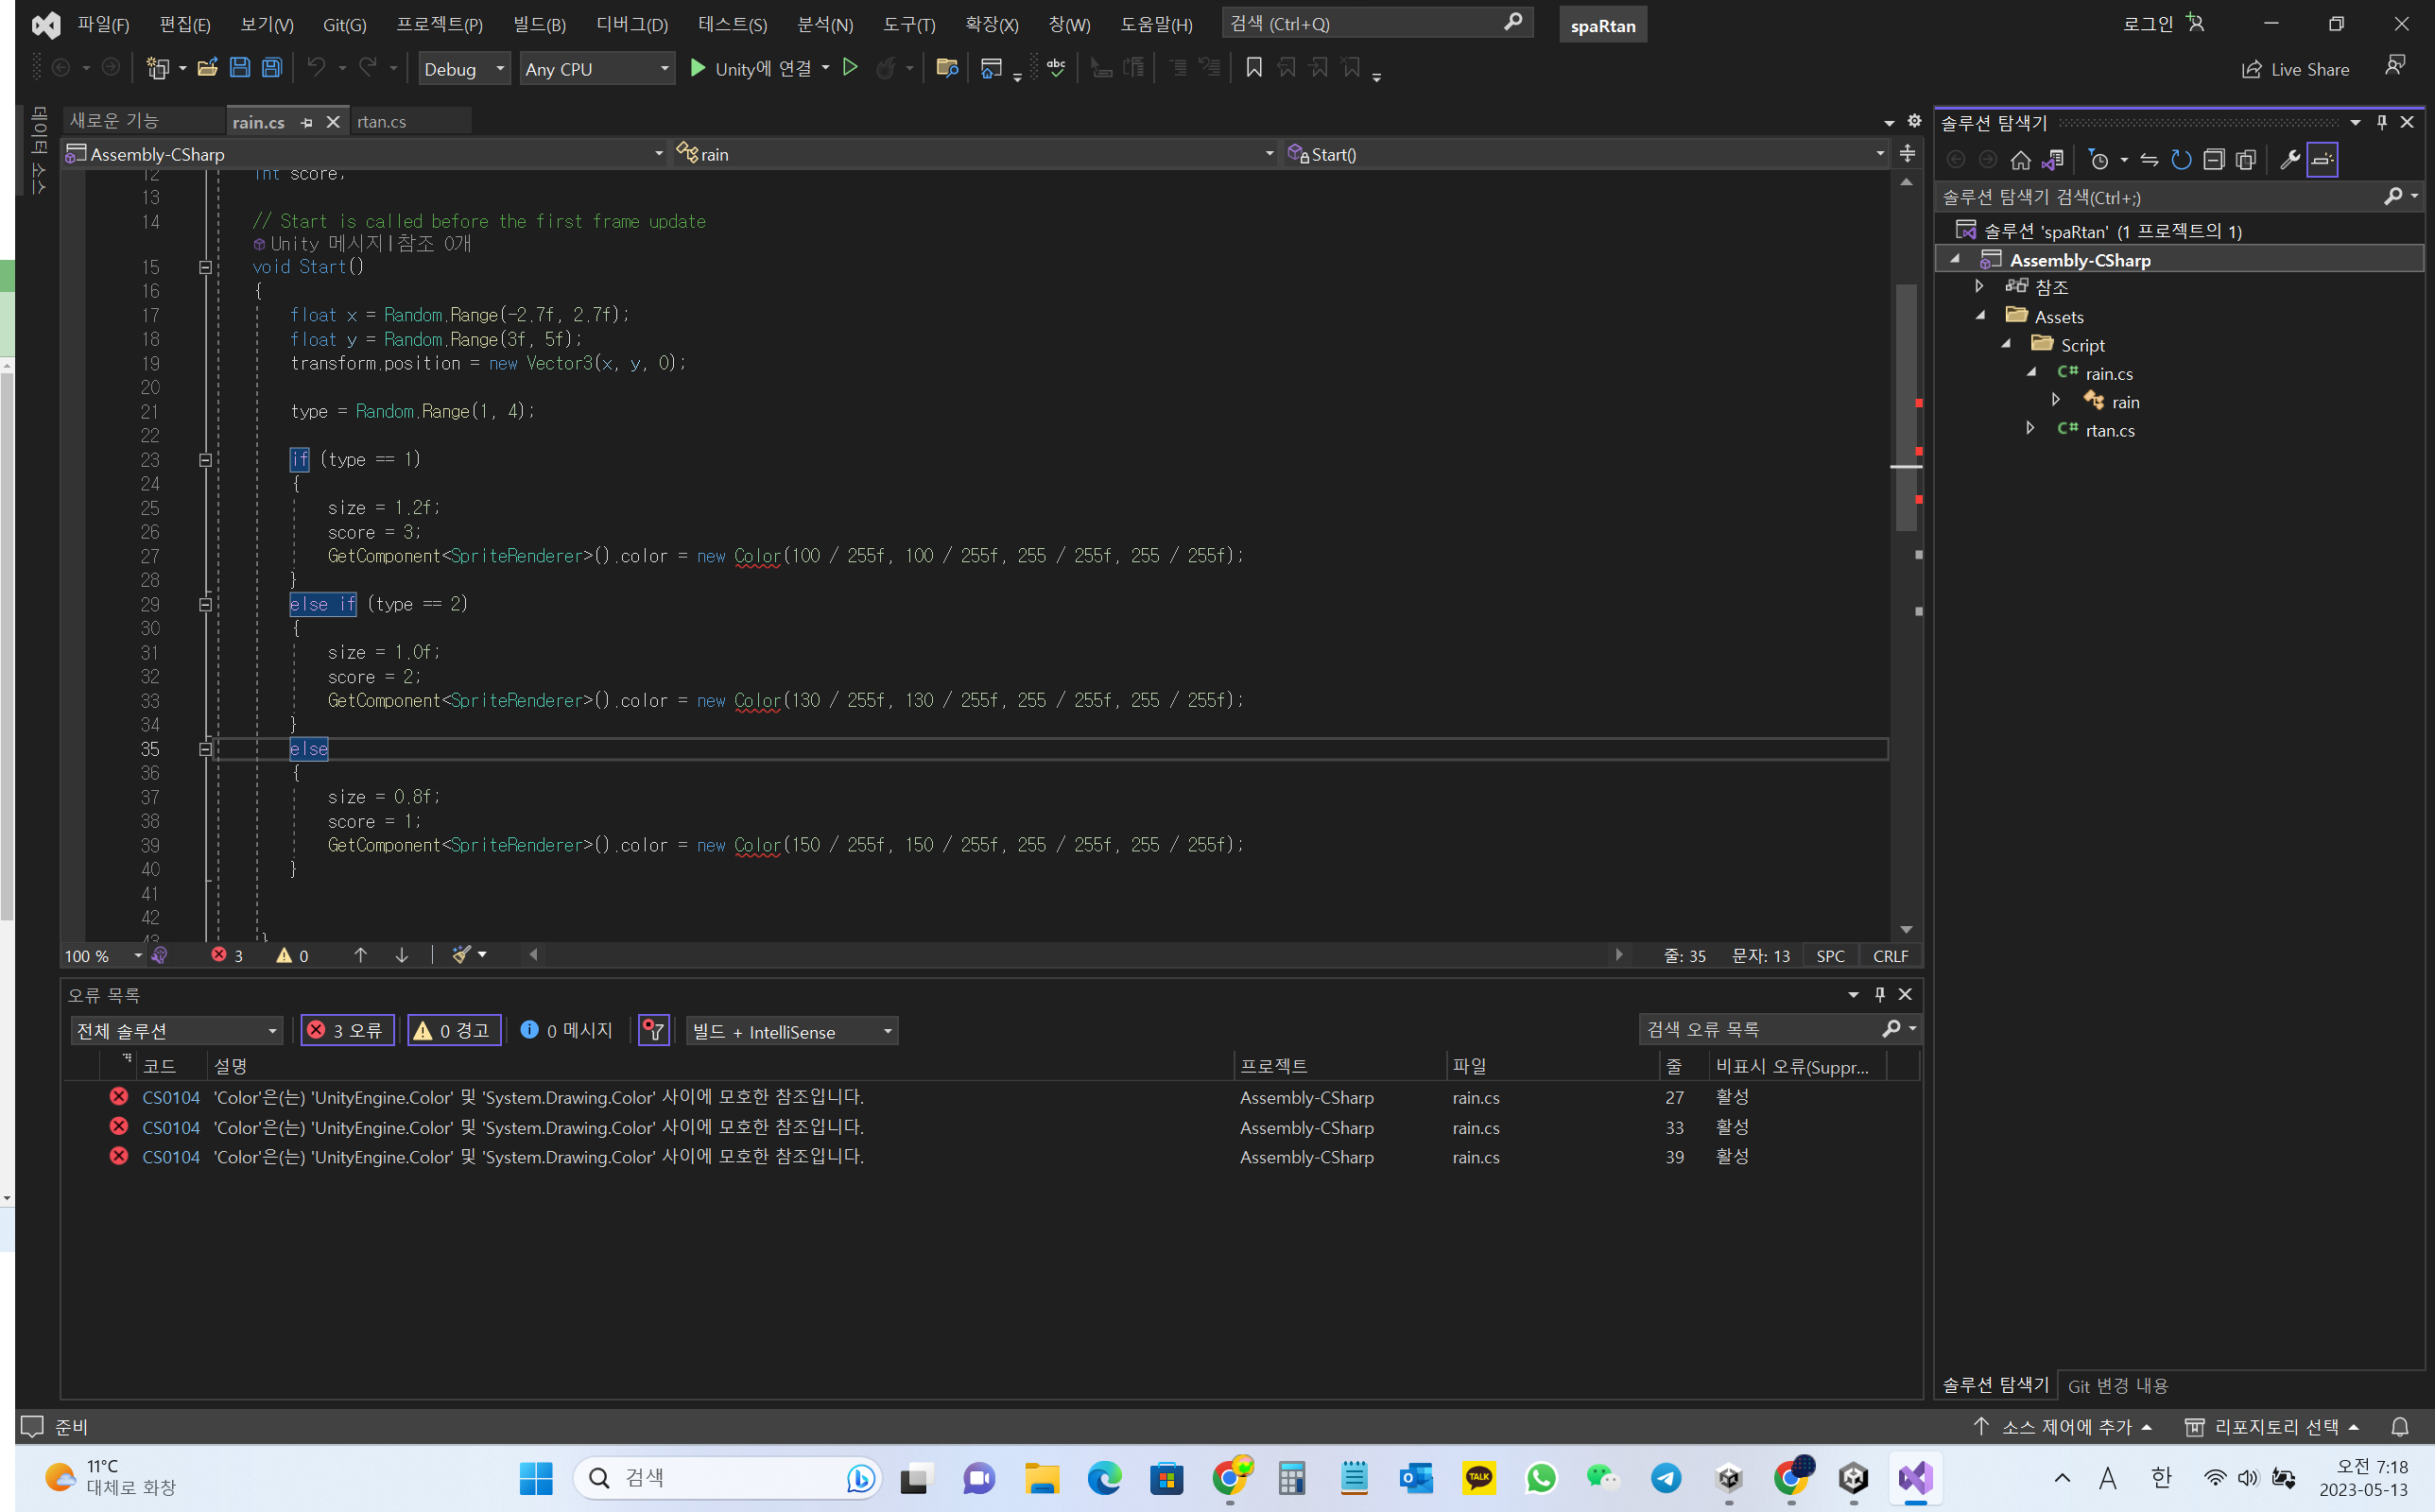Open a file using the Open File icon
The width and height of the screenshot is (2435, 1512).
point(208,68)
